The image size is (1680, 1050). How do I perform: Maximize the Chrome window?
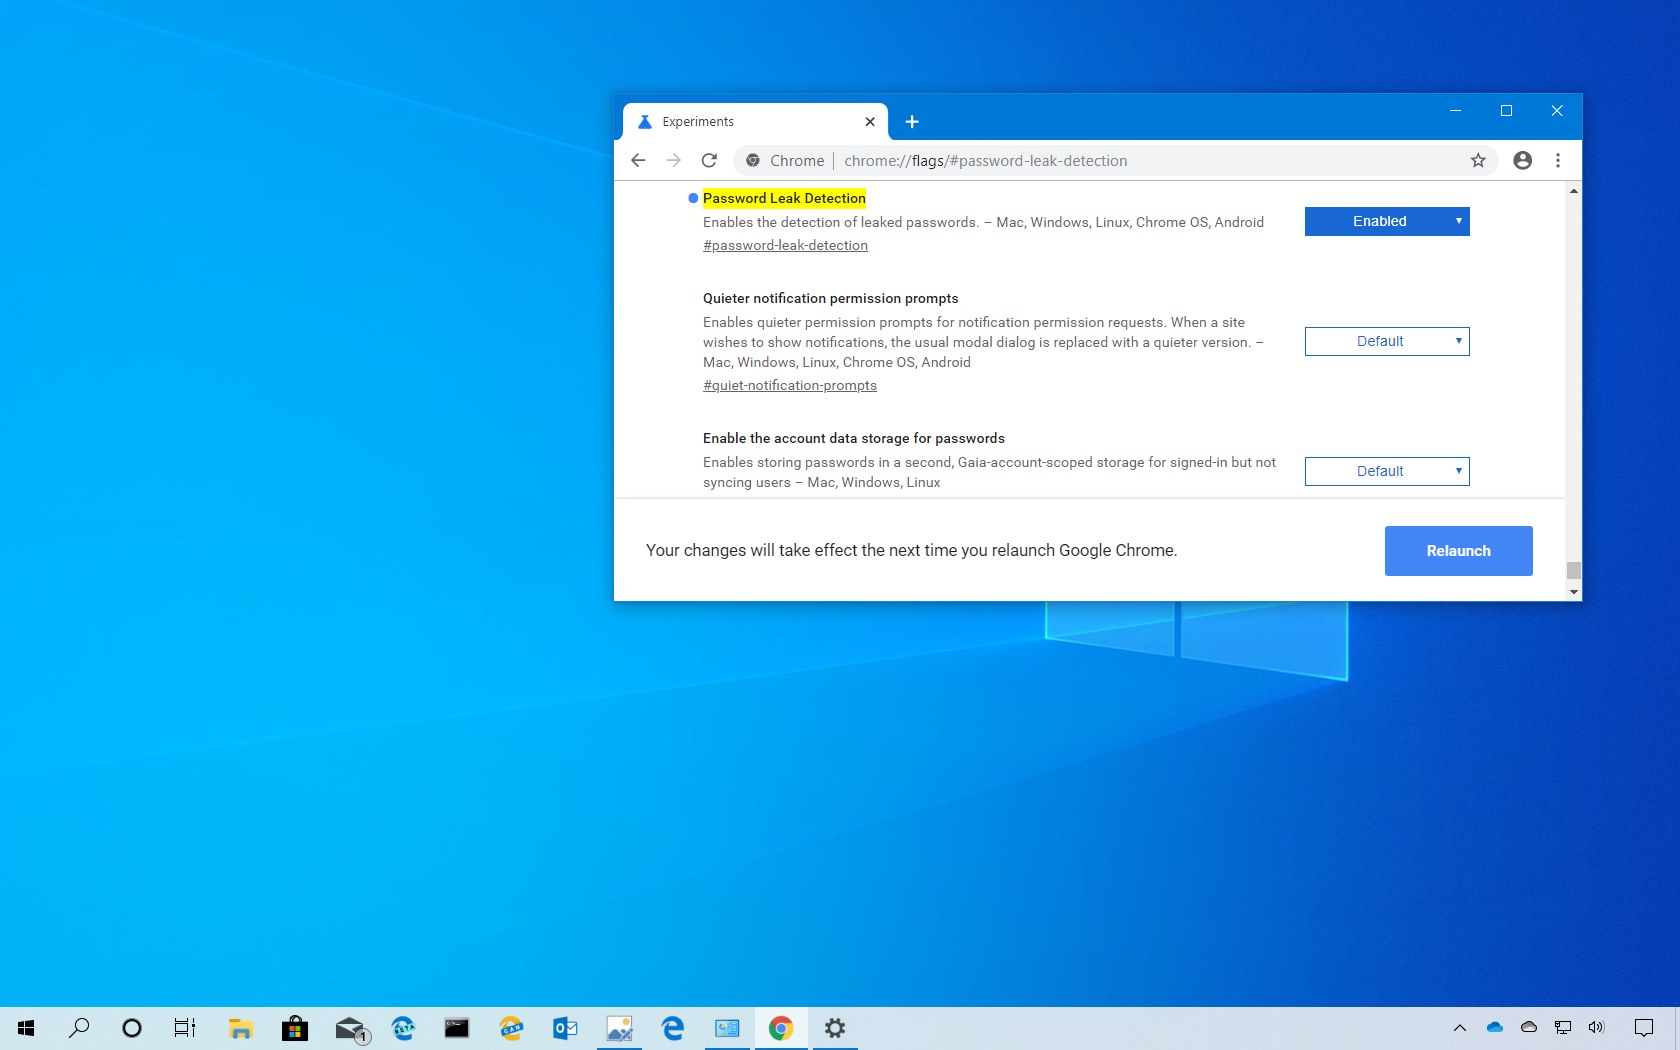click(1506, 111)
